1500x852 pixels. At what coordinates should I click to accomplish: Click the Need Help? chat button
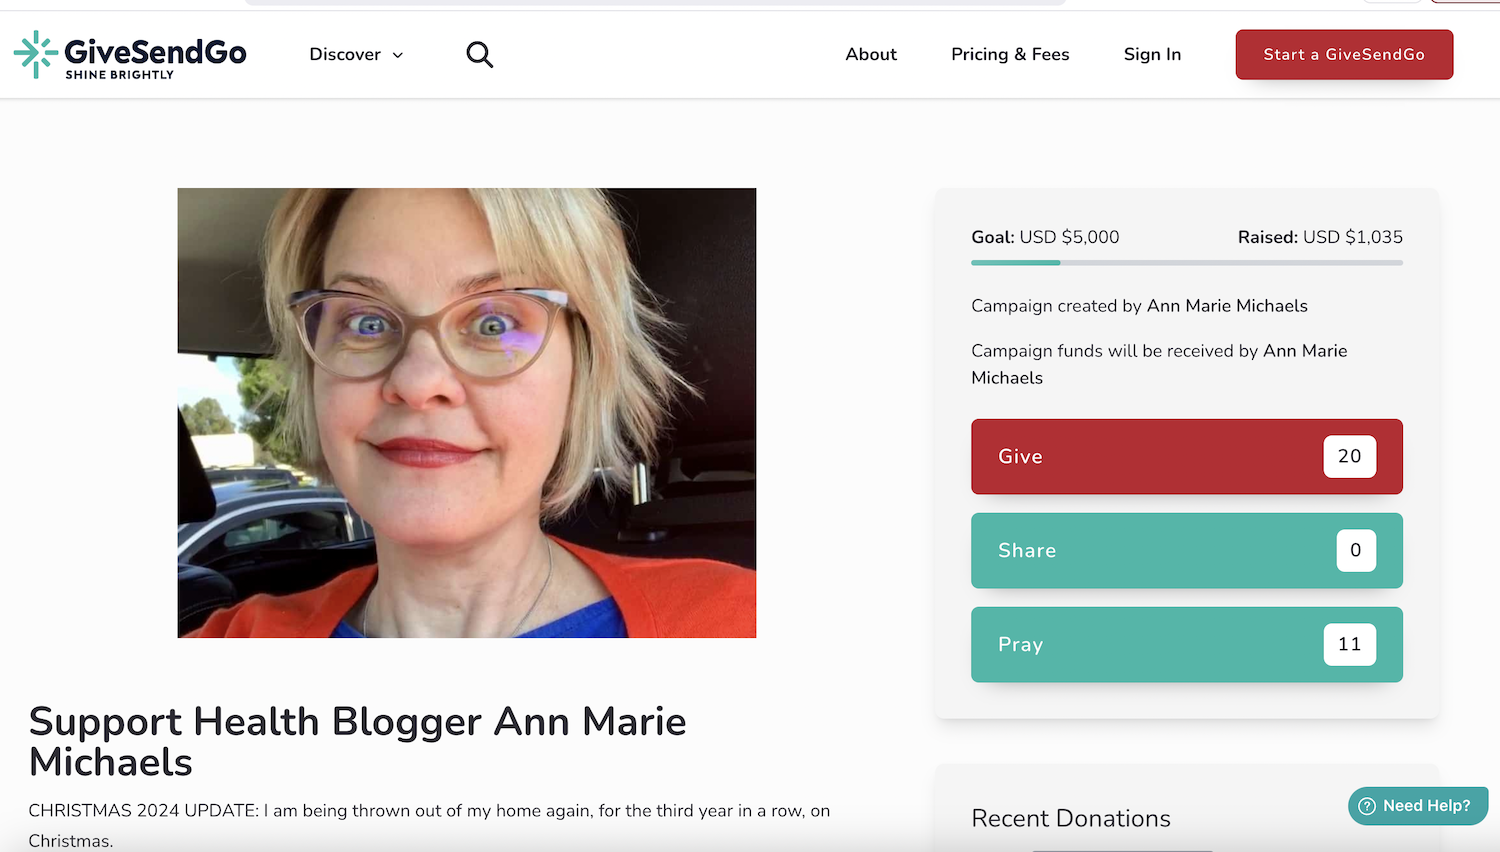1418,806
